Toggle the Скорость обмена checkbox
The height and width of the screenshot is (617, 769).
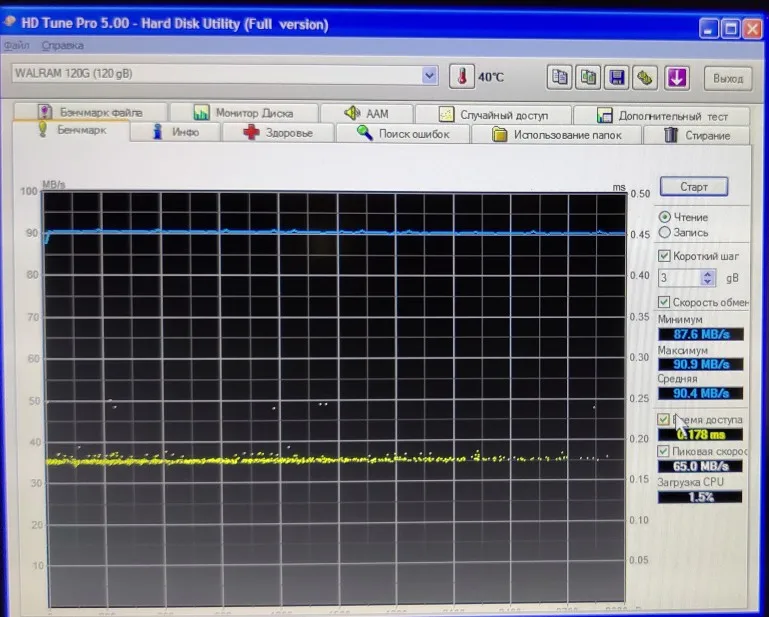(665, 302)
